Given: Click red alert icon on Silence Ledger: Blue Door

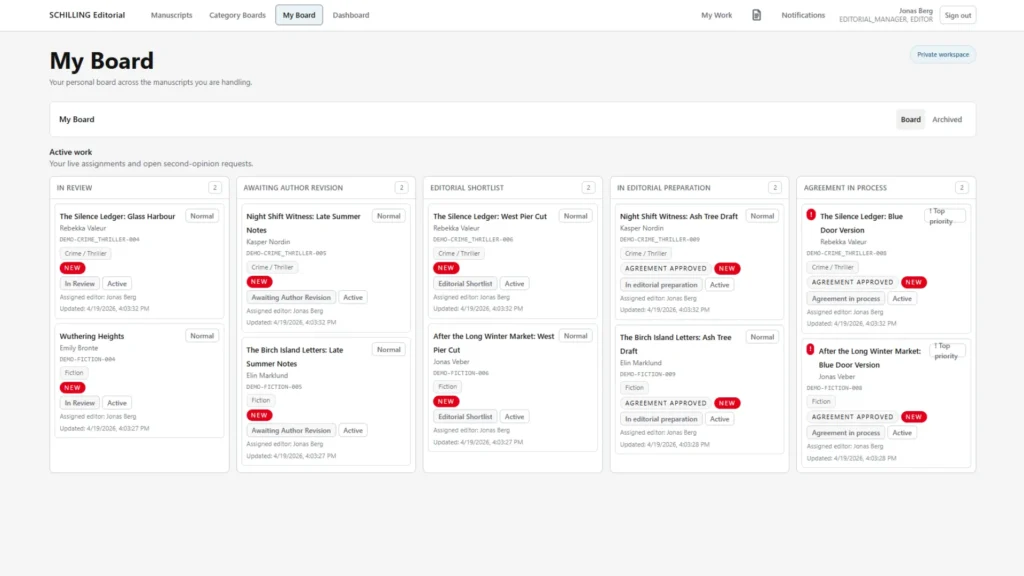Looking at the screenshot, I should pos(811,215).
